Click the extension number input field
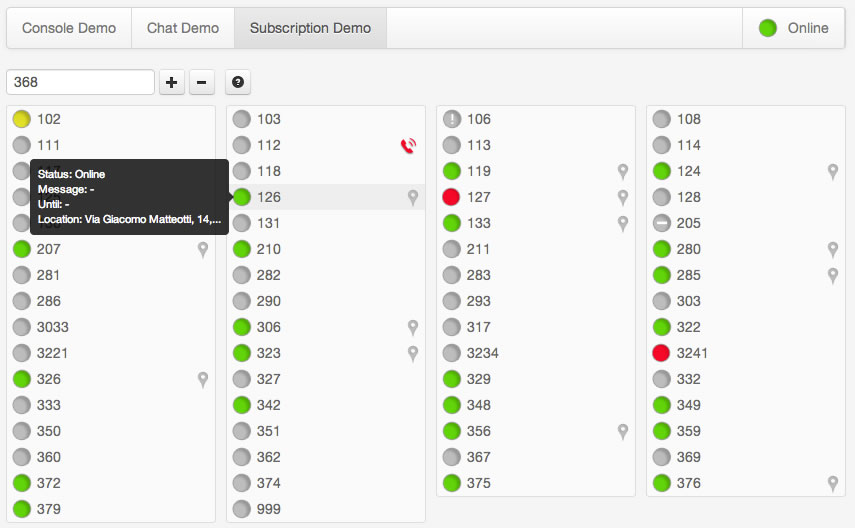 (x=81, y=83)
